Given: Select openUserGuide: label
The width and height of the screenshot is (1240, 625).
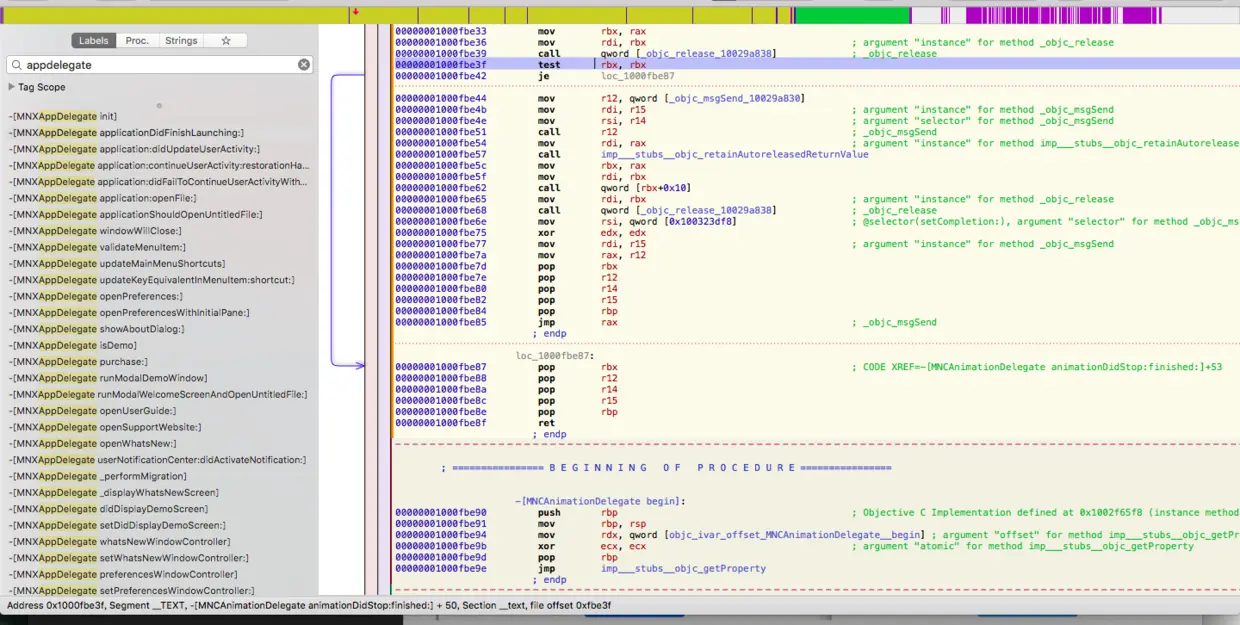Looking at the screenshot, I should coord(92,411).
